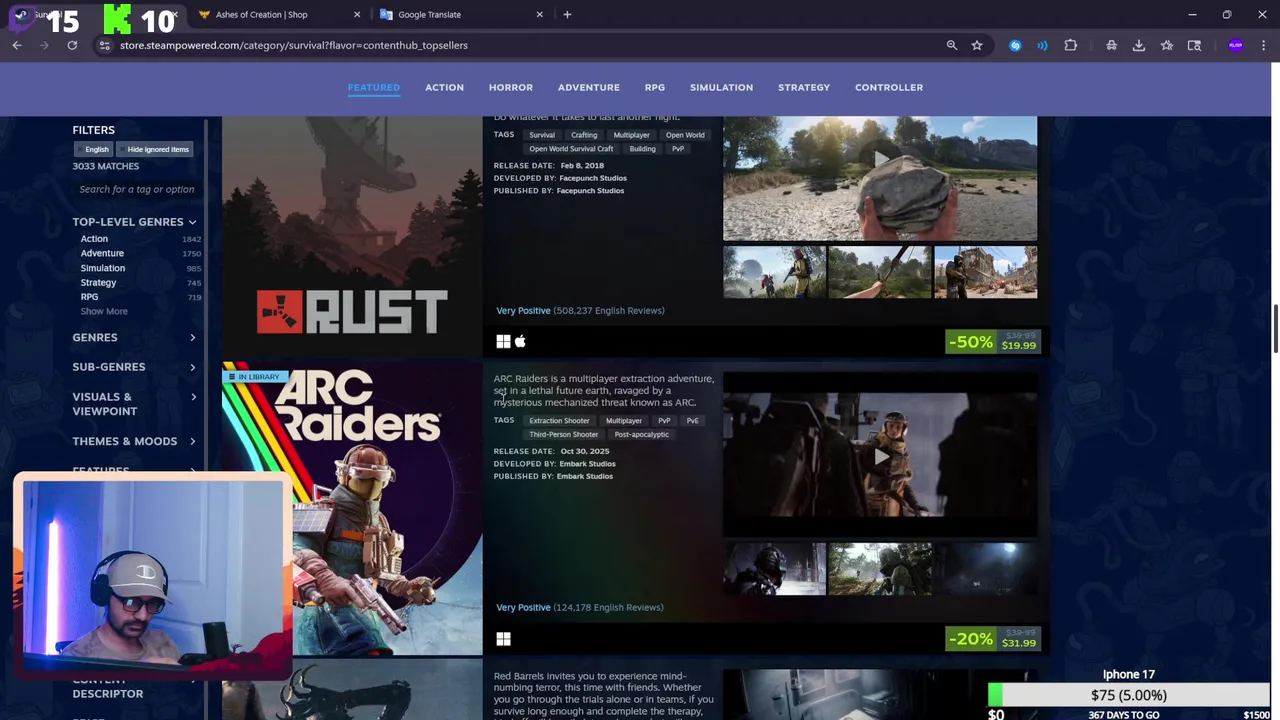The width and height of the screenshot is (1280, 720).
Task: Open a new browser tab
Action: tap(567, 14)
